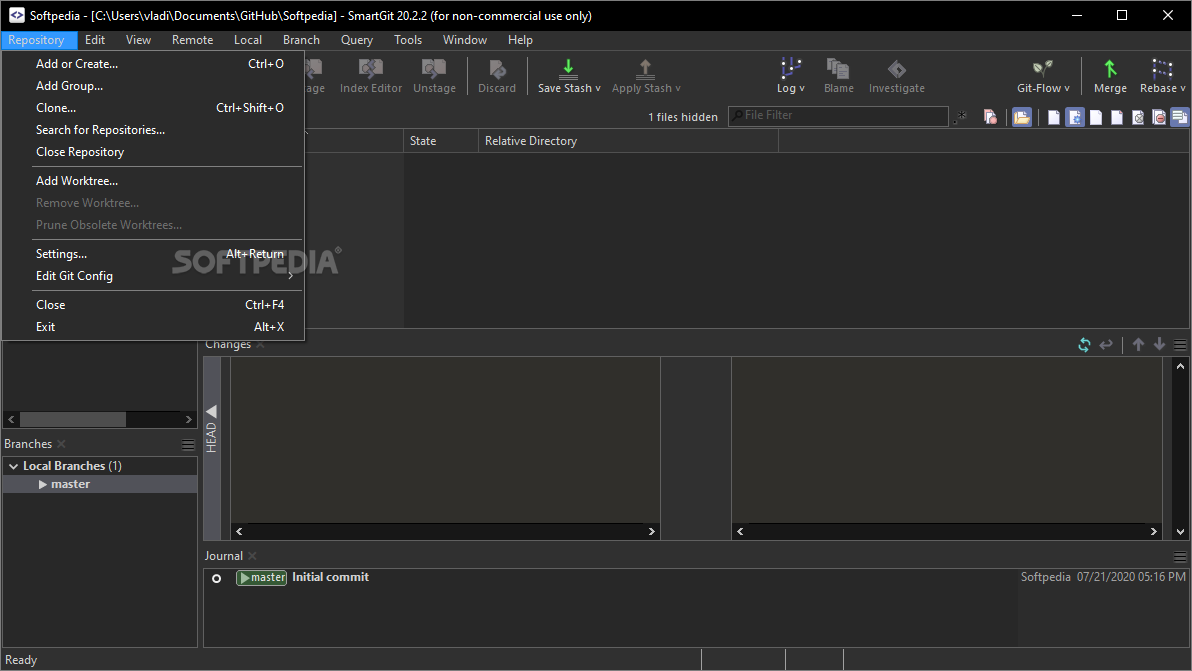Click the Git-Flow toolbar icon

click(1042, 69)
